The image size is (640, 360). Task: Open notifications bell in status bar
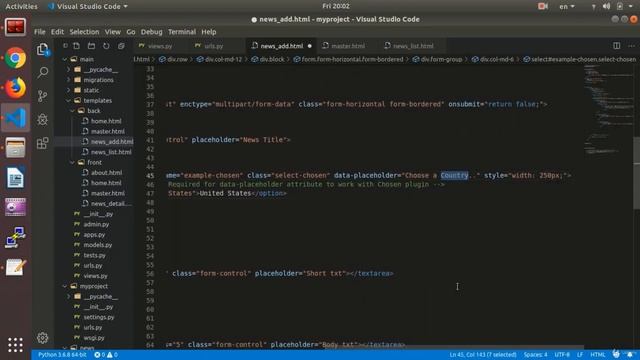coord(630,355)
